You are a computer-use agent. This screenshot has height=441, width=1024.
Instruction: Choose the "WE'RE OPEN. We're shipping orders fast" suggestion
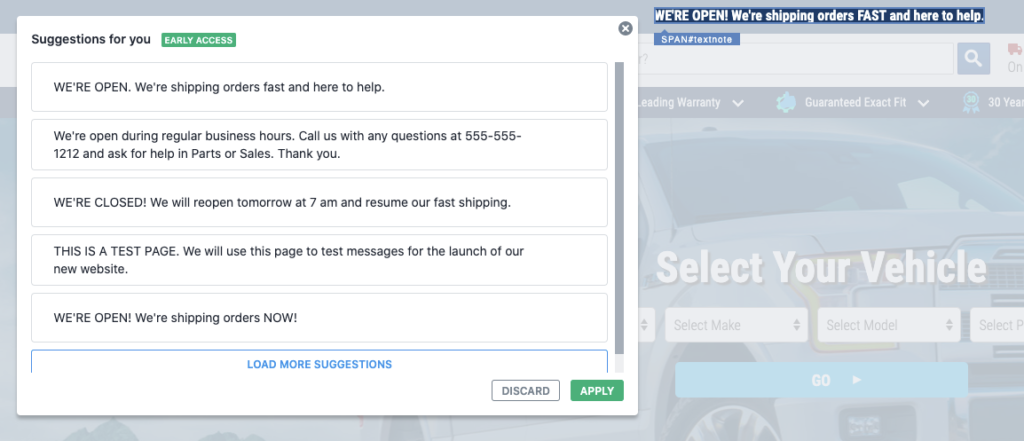[319, 87]
